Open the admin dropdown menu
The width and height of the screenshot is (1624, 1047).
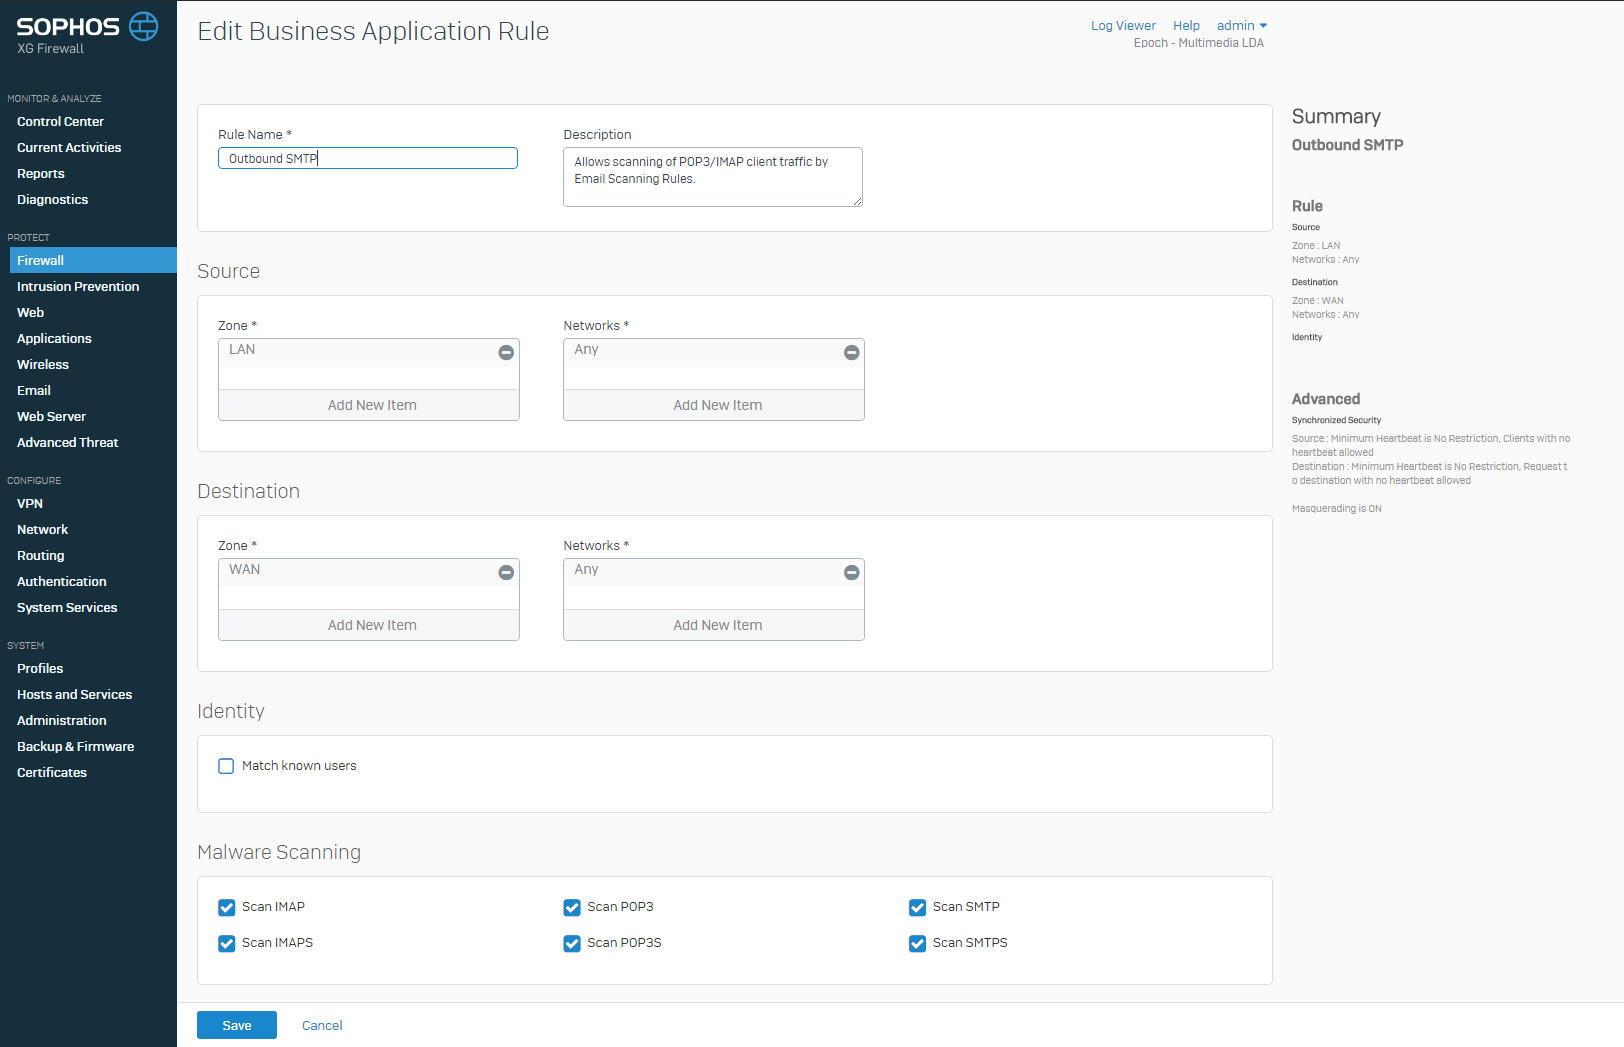point(1242,26)
